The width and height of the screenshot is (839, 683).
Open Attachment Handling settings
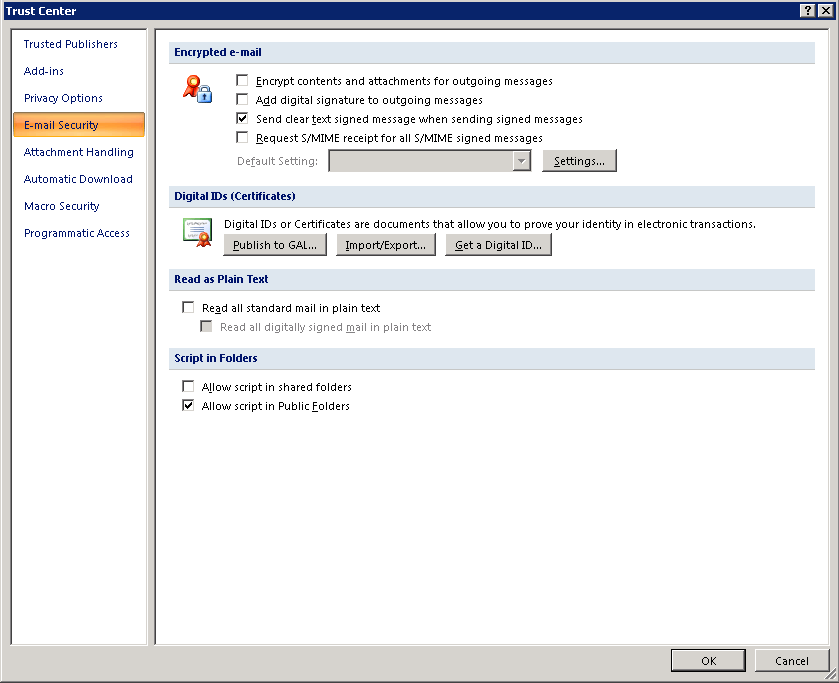coord(79,152)
